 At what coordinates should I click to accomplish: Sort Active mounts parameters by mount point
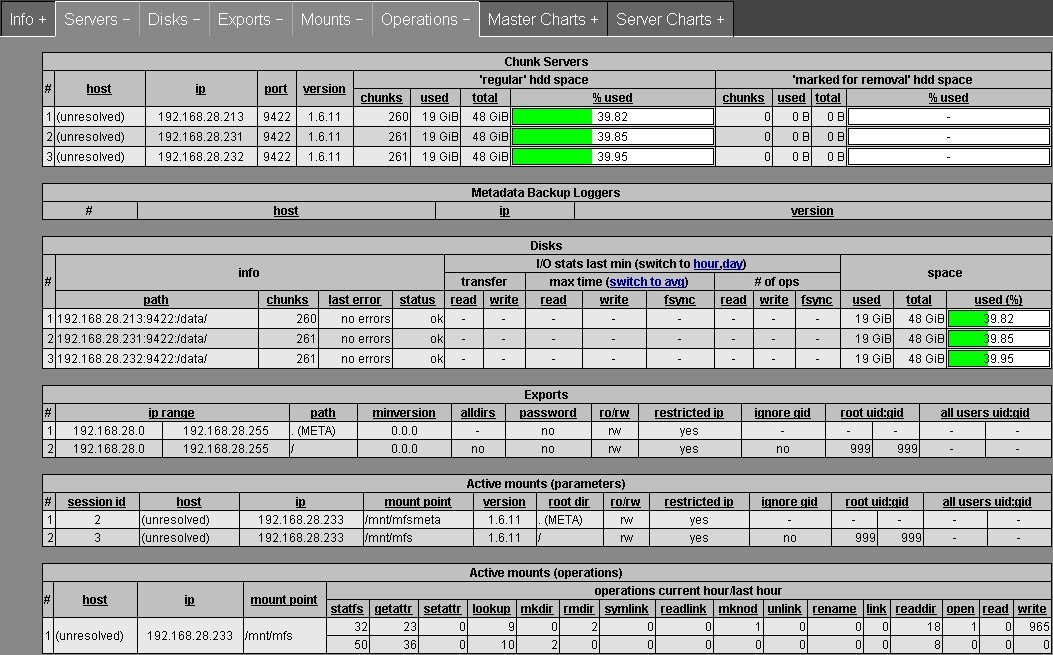pyautogui.click(x=418, y=501)
